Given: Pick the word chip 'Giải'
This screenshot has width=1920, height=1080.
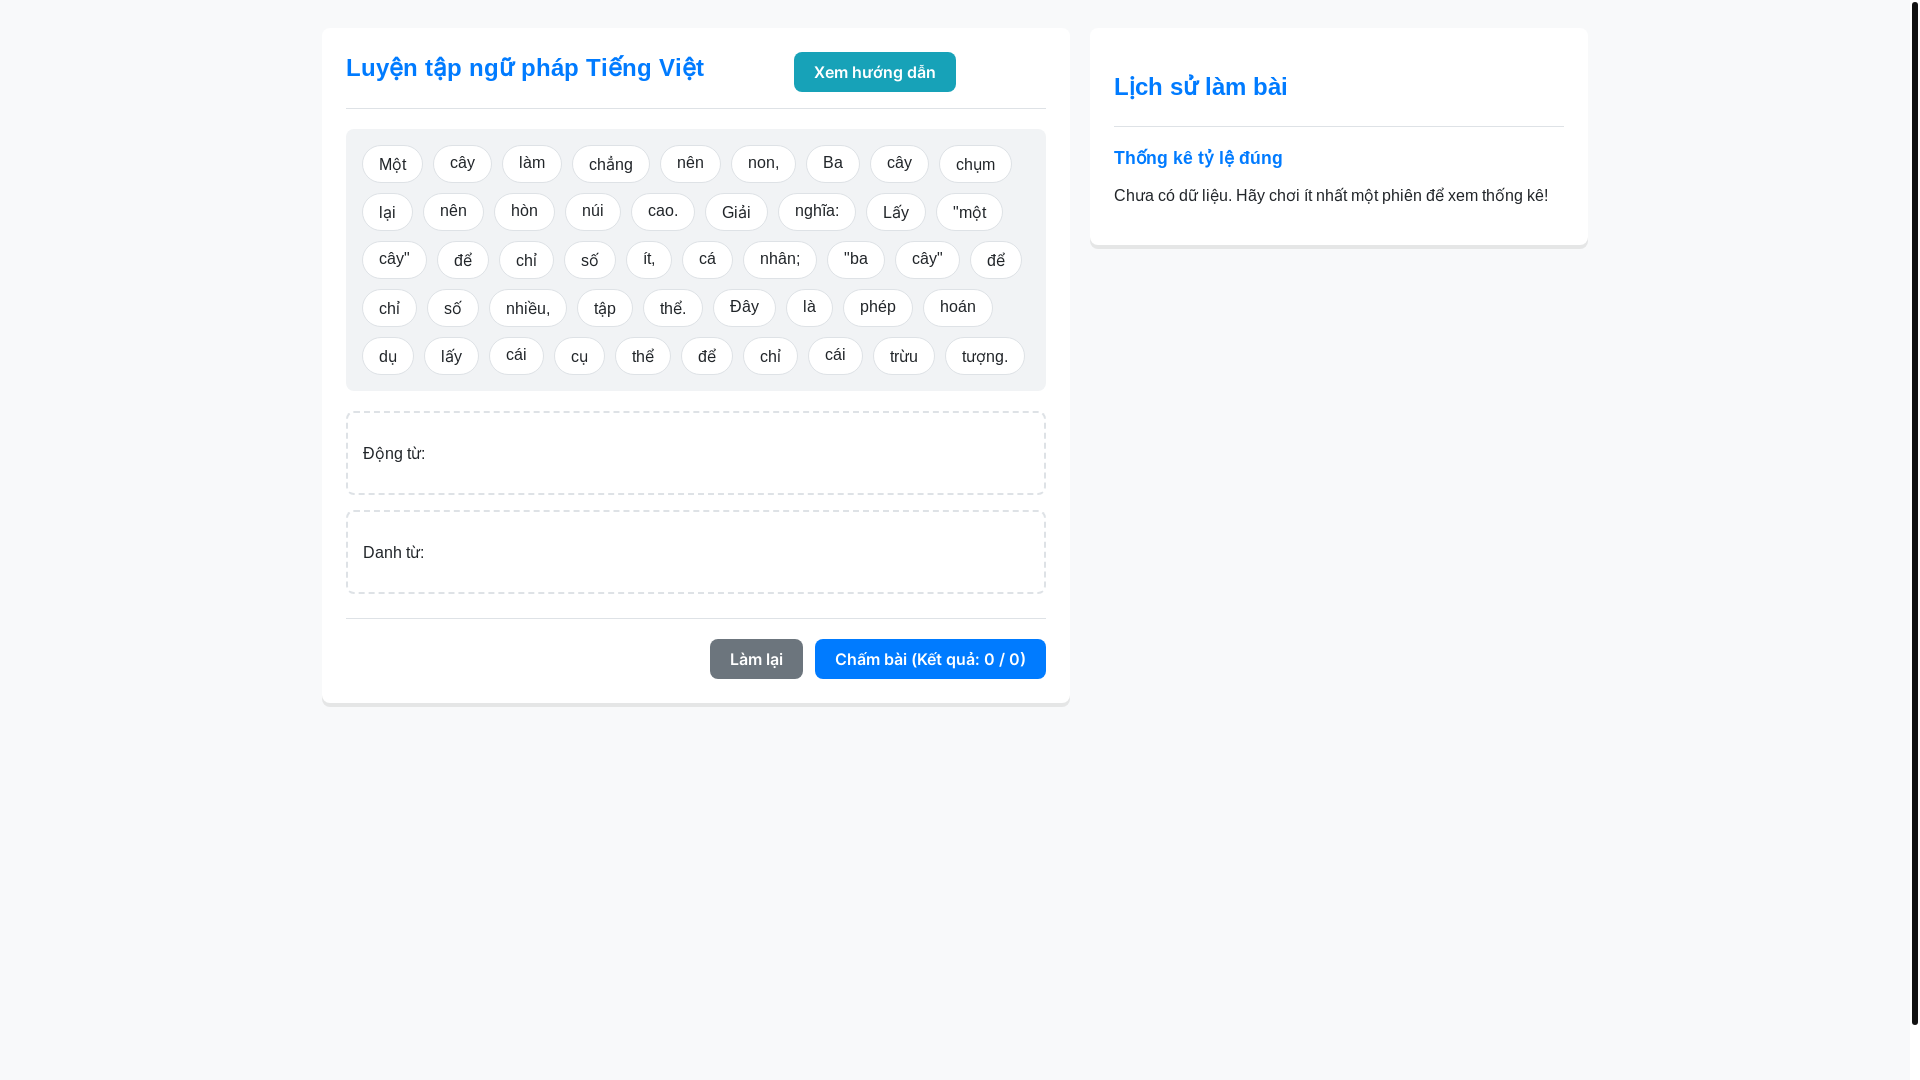Looking at the screenshot, I should [736, 212].
